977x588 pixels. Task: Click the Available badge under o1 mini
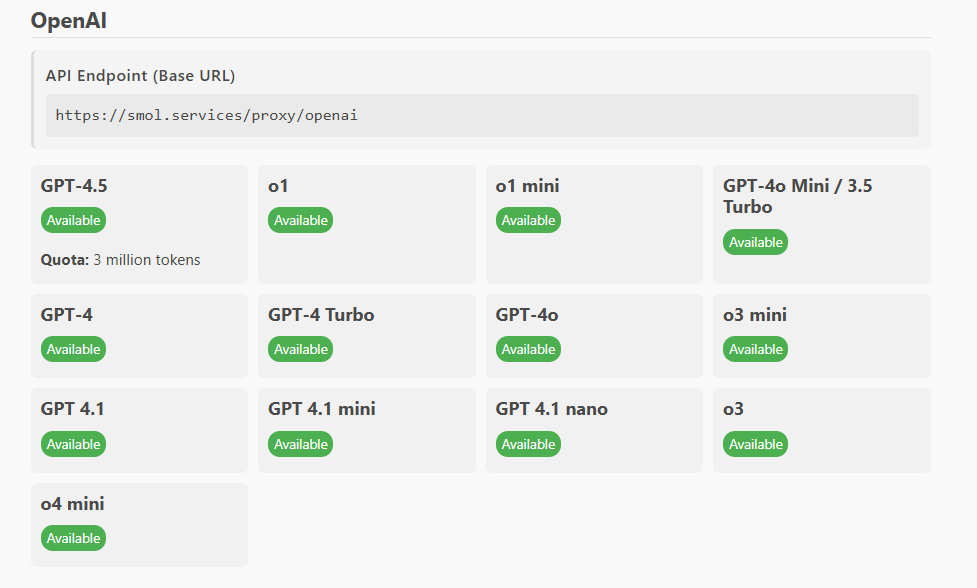528,220
